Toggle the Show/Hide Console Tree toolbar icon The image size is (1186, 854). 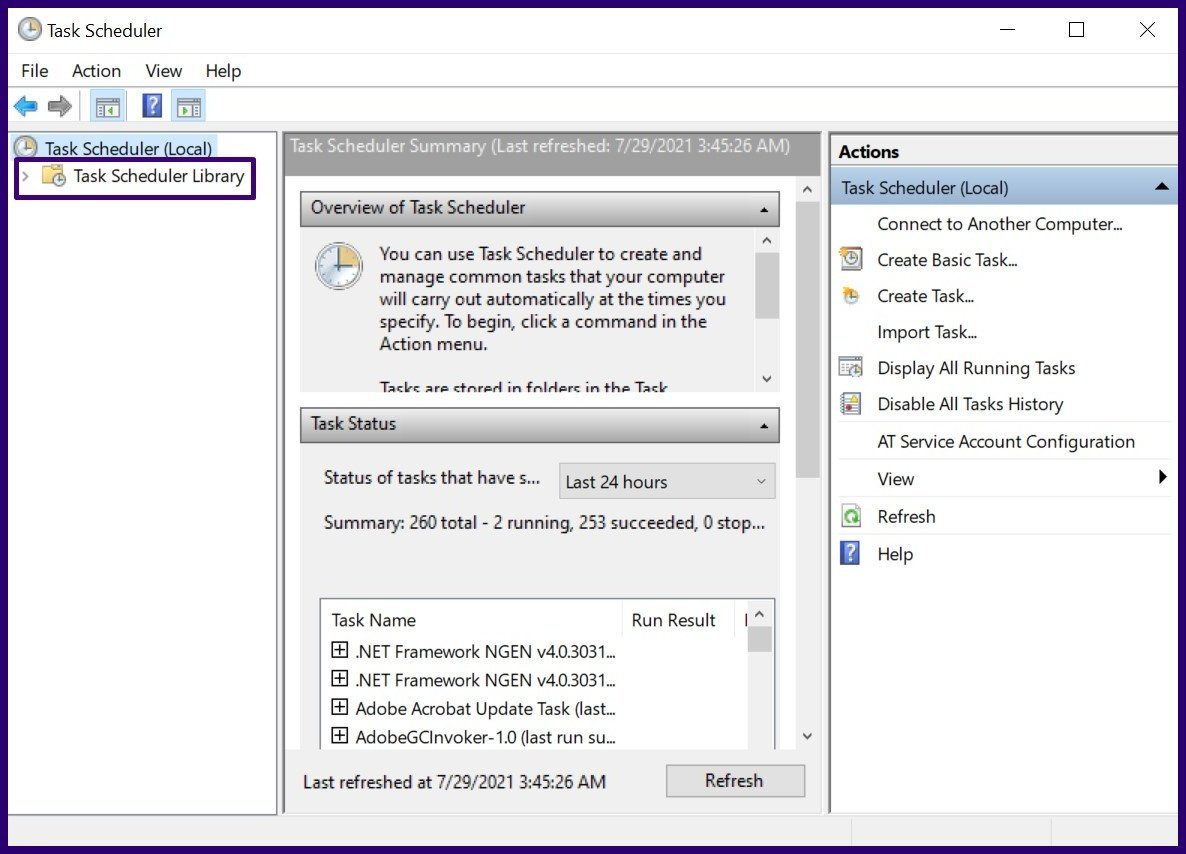click(x=107, y=107)
